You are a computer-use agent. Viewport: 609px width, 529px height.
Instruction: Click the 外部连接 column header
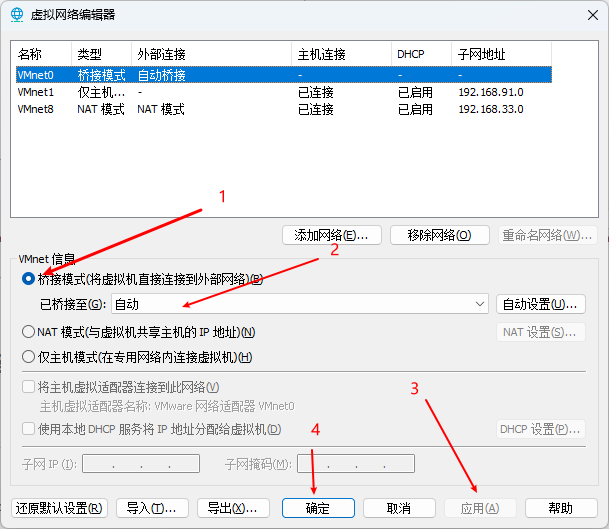211,54
